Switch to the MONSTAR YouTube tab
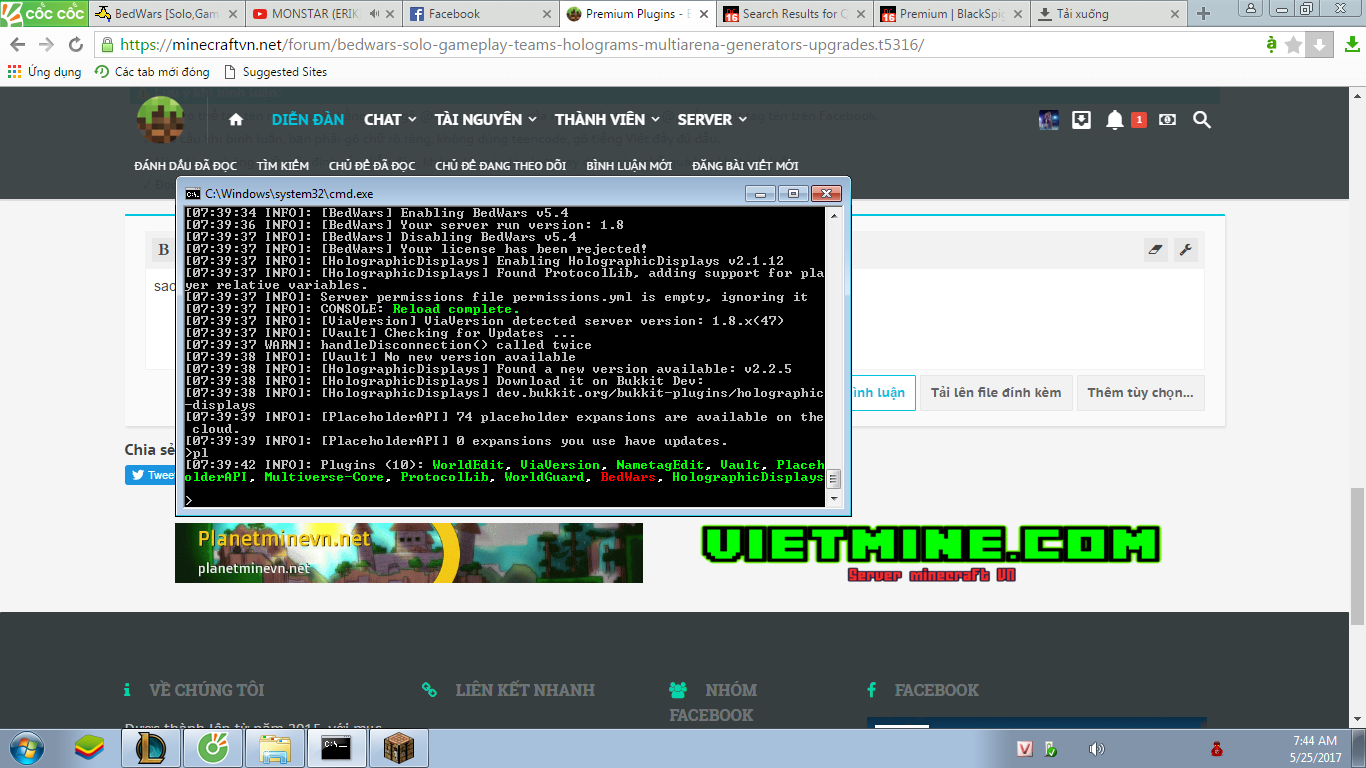This screenshot has width=1366, height=768. point(325,14)
